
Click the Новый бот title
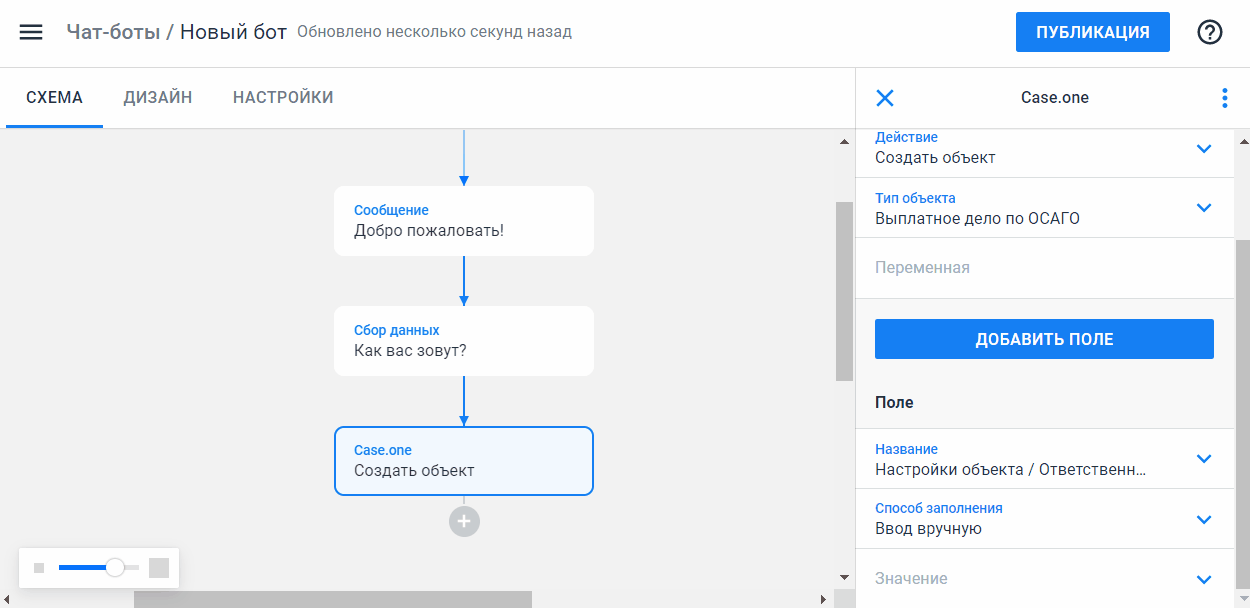(x=233, y=32)
